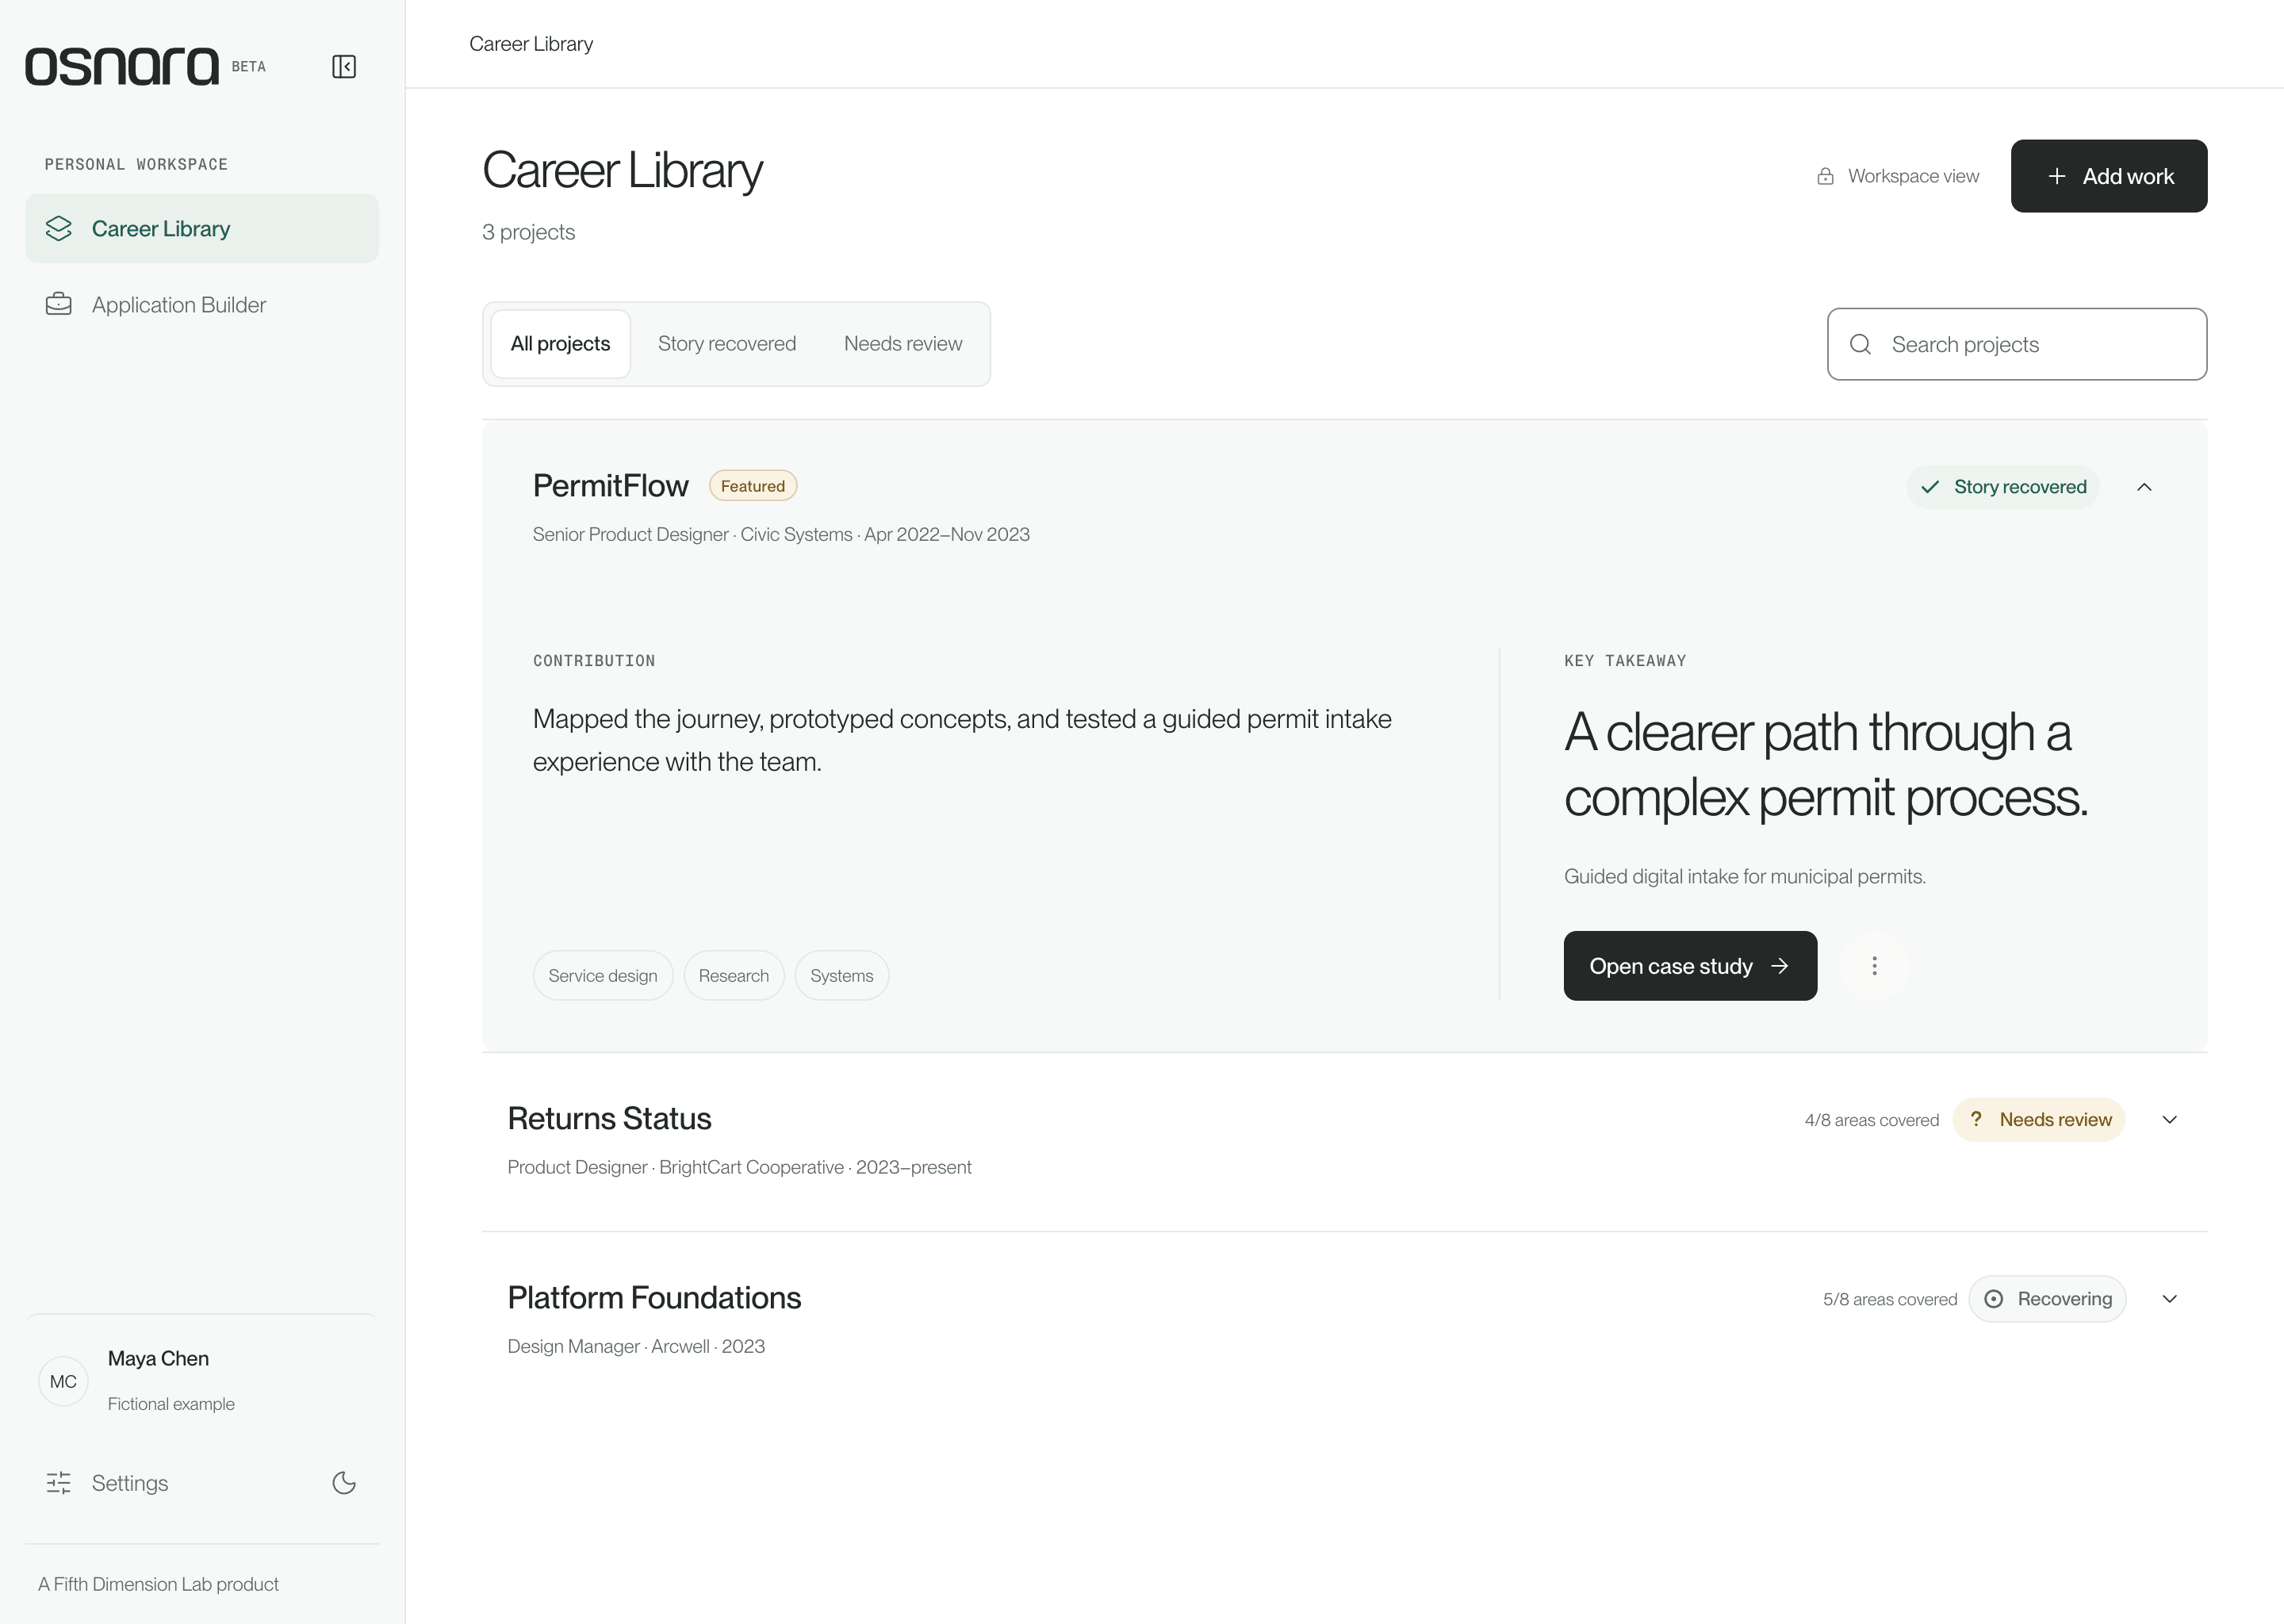Click the Application Builder briefcase icon

59,304
